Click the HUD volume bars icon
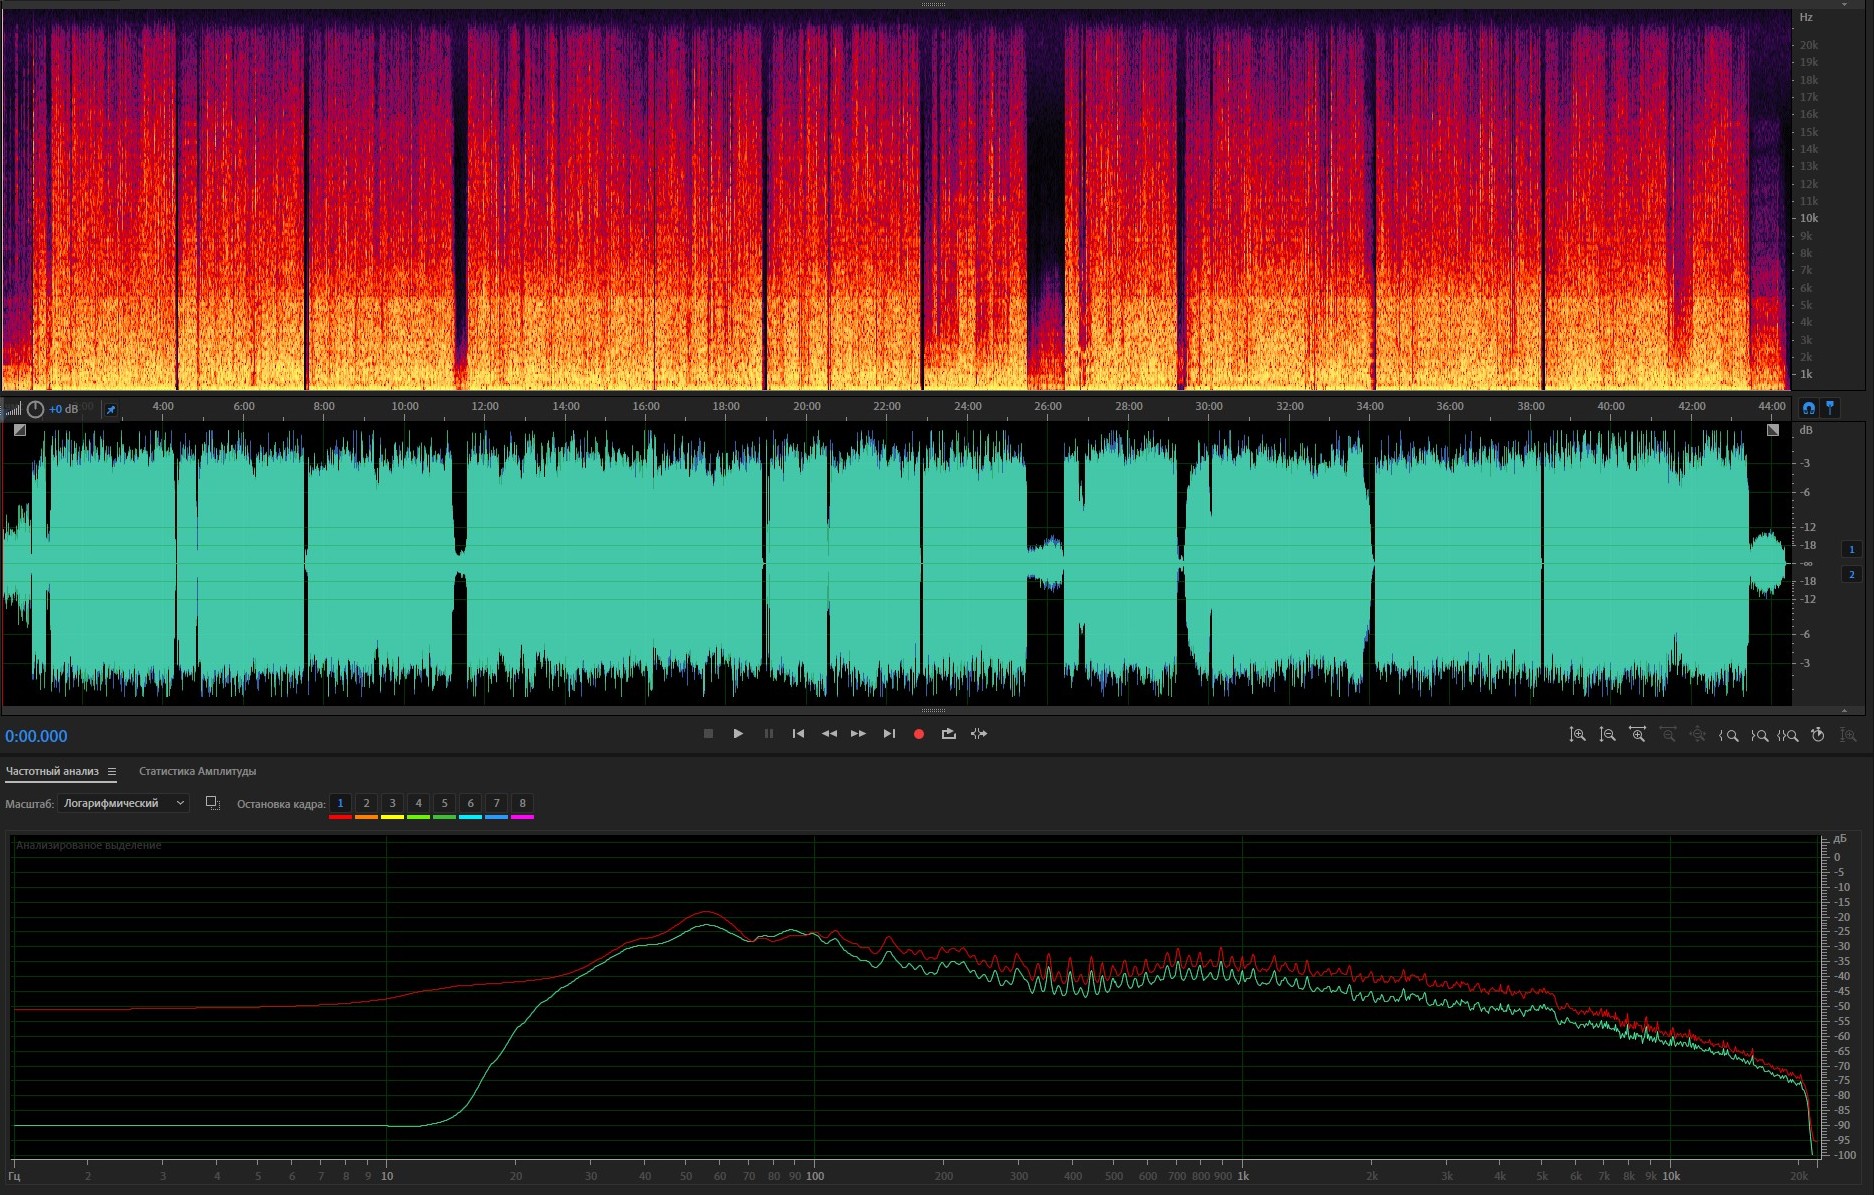This screenshot has width=1874, height=1195. click(x=13, y=409)
